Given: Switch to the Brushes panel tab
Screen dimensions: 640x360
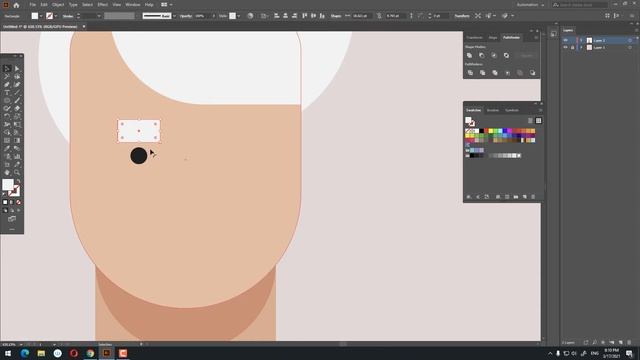Looking at the screenshot, I should pyautogui.click(x=493, y=110).
